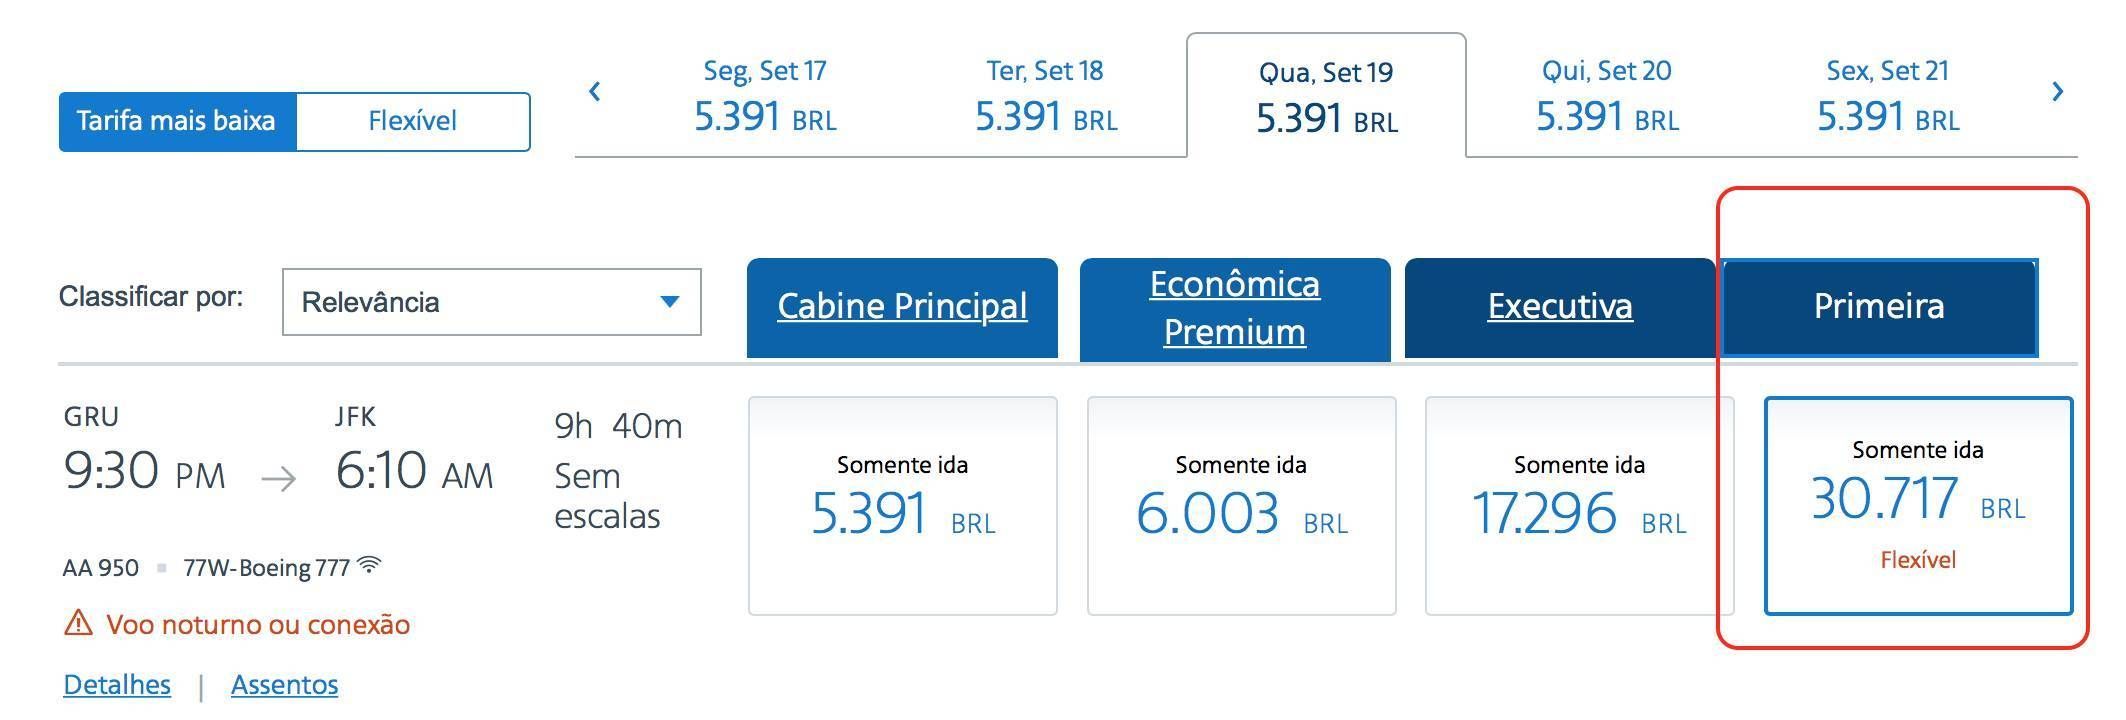Image resolution: width=2126 pixels, height=720 pixels.
Task: Choose the 30.717 BRL Flexível first class fare
Action: [x=1918, y=506]
